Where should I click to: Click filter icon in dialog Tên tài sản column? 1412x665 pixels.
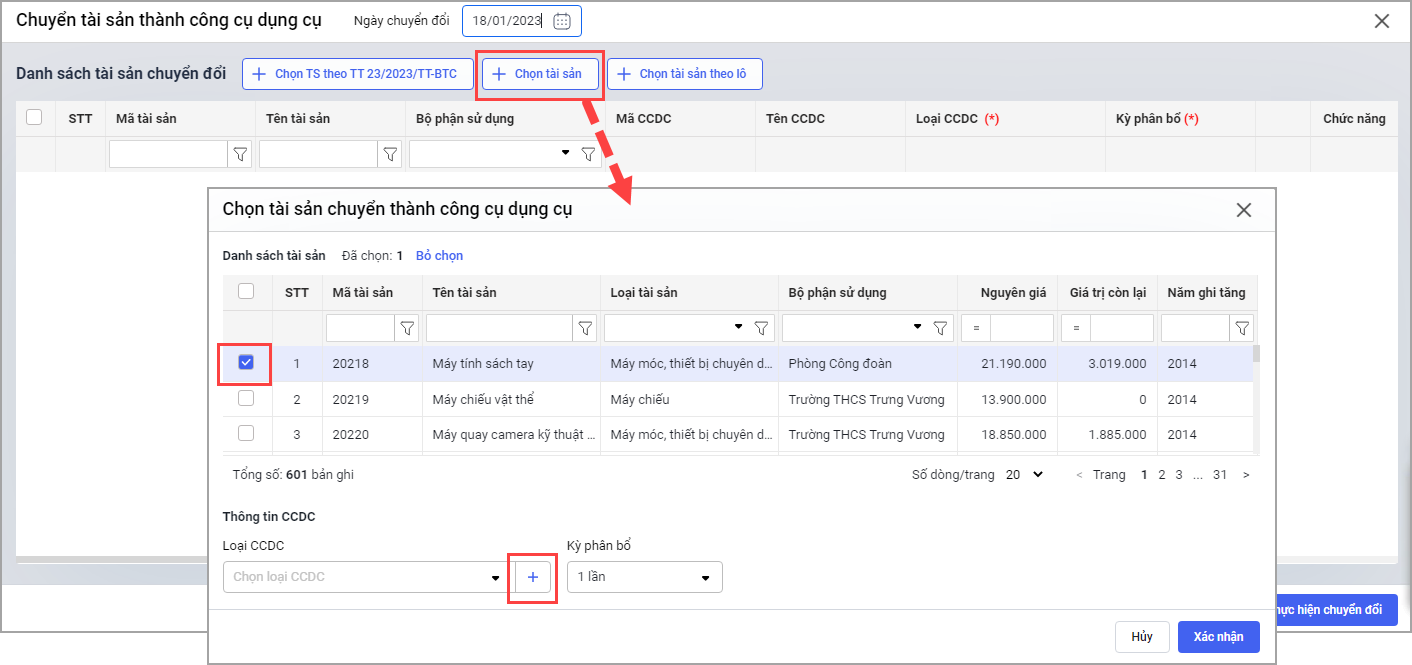[585, 328]
